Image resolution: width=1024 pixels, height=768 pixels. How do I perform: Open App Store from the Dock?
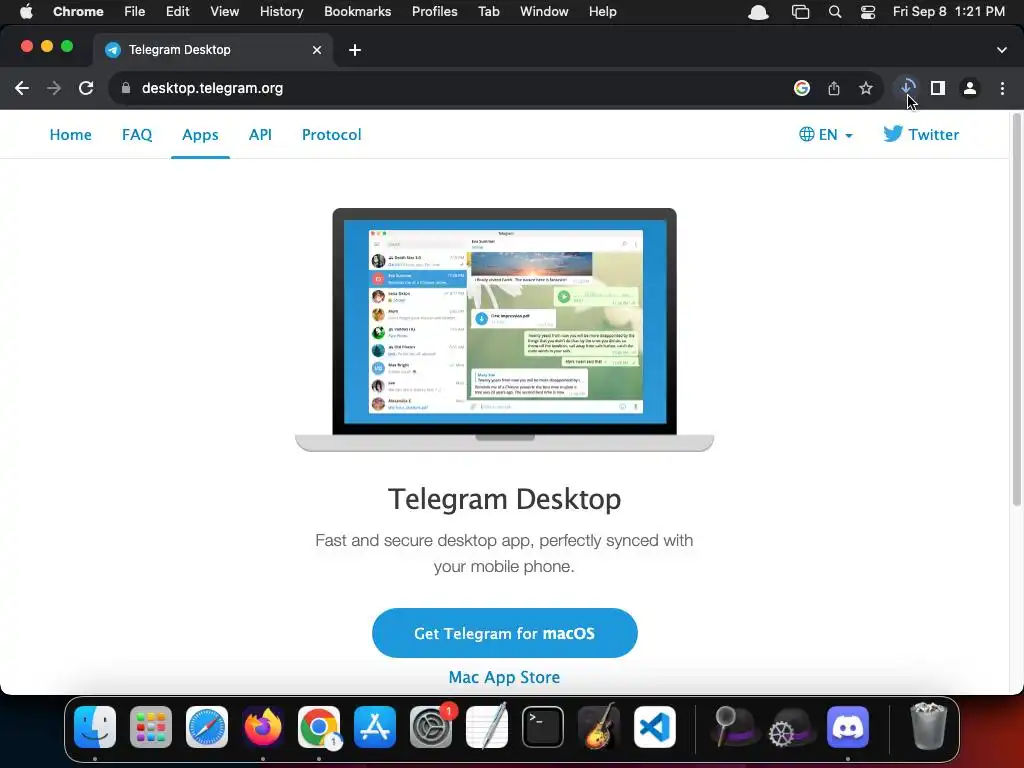(375, 727)
